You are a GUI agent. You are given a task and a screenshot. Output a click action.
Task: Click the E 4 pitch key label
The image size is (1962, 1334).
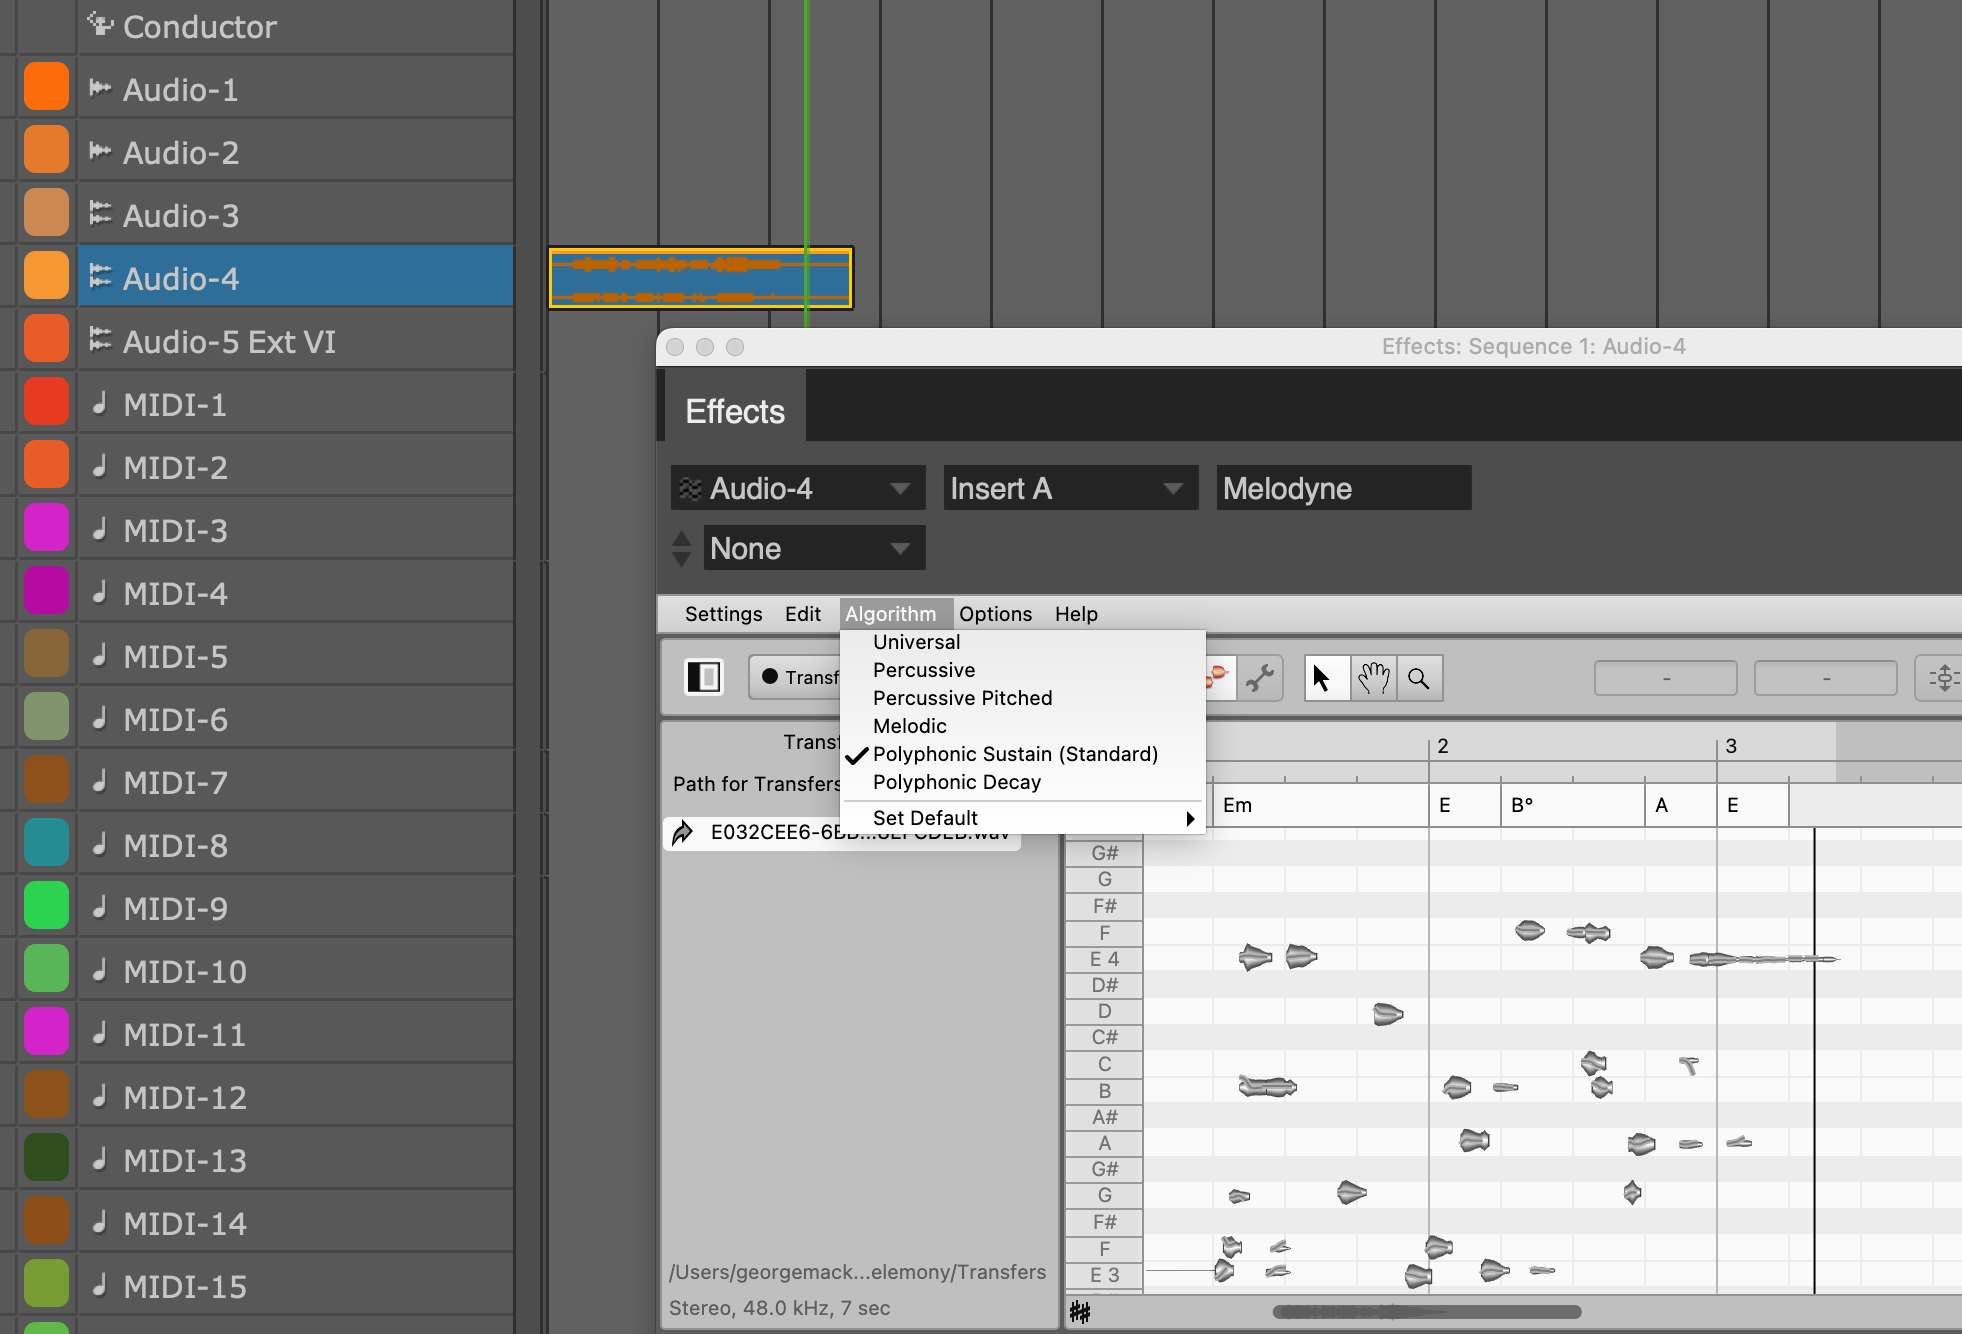coord(1104,959)
